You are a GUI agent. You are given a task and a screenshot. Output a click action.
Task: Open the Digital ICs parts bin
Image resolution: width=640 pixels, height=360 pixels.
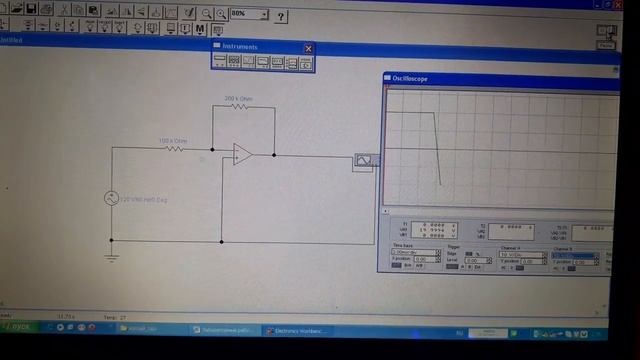point(120,27)
